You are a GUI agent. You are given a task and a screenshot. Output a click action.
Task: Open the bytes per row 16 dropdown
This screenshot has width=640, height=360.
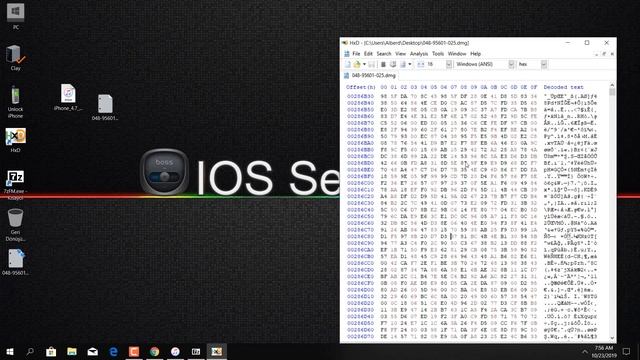click(449, 64)
